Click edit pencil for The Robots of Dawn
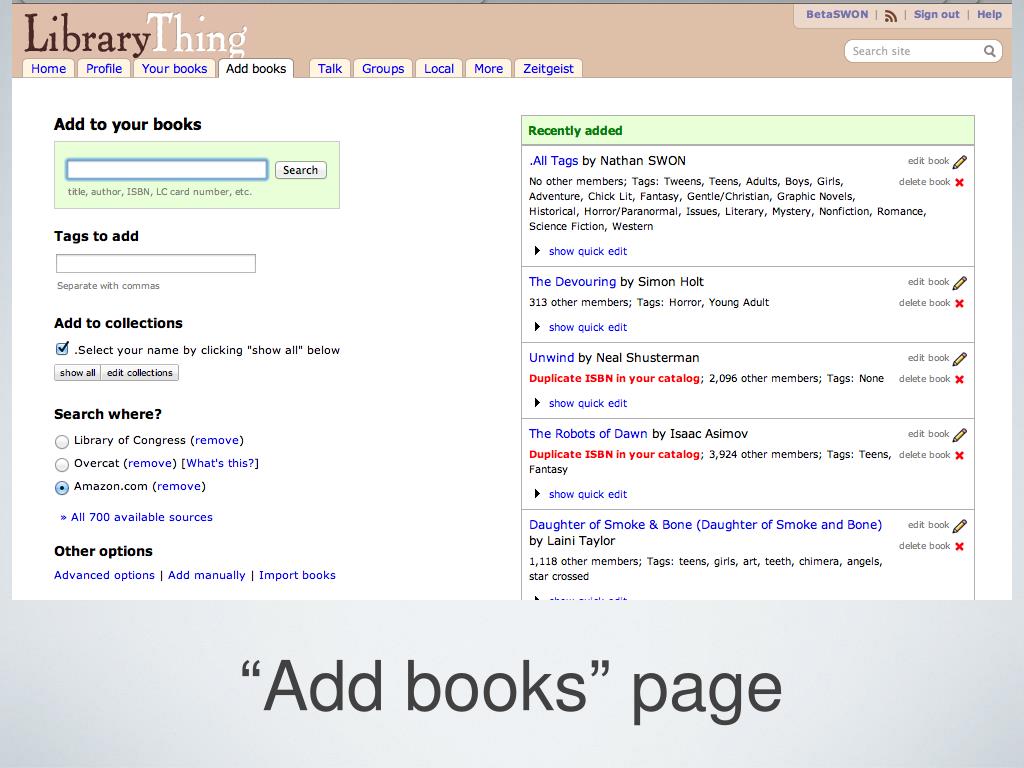The image size is (1024, 768). [x=959, y=435]
